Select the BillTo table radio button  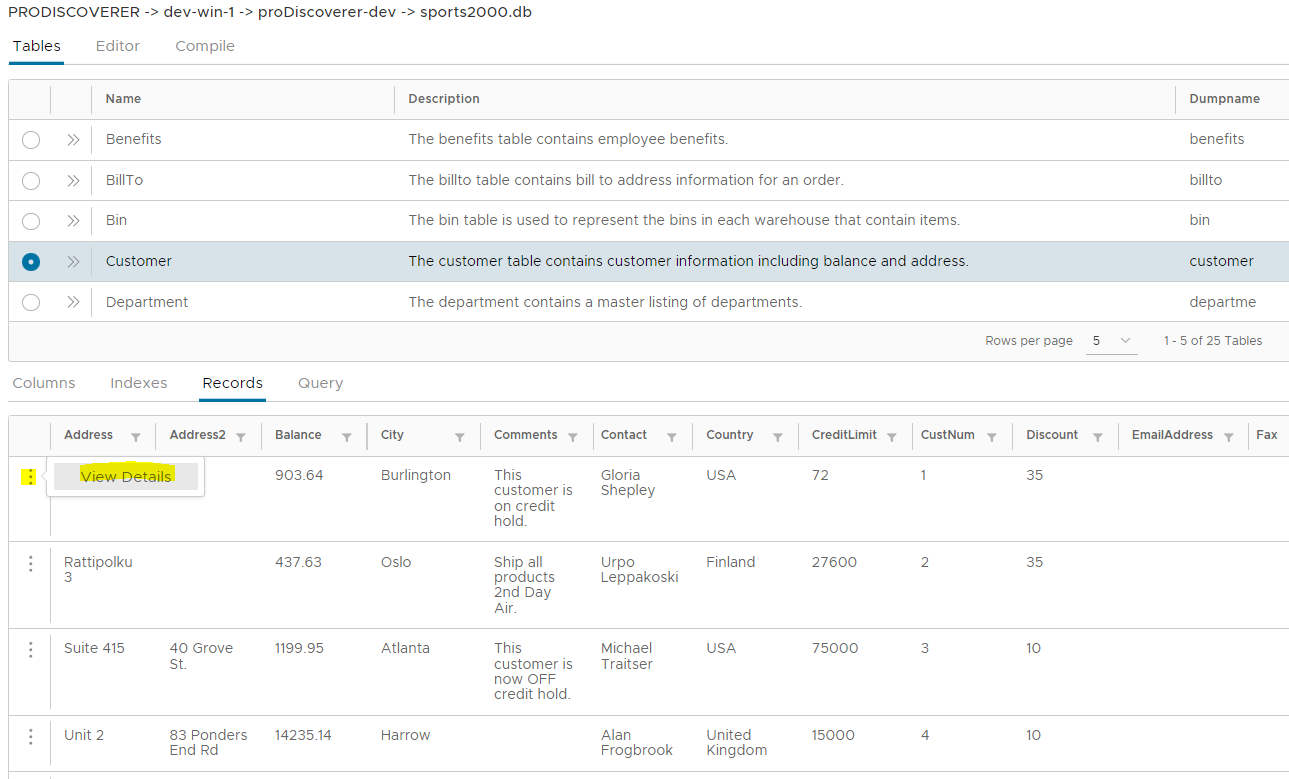(x=30, y=180)
